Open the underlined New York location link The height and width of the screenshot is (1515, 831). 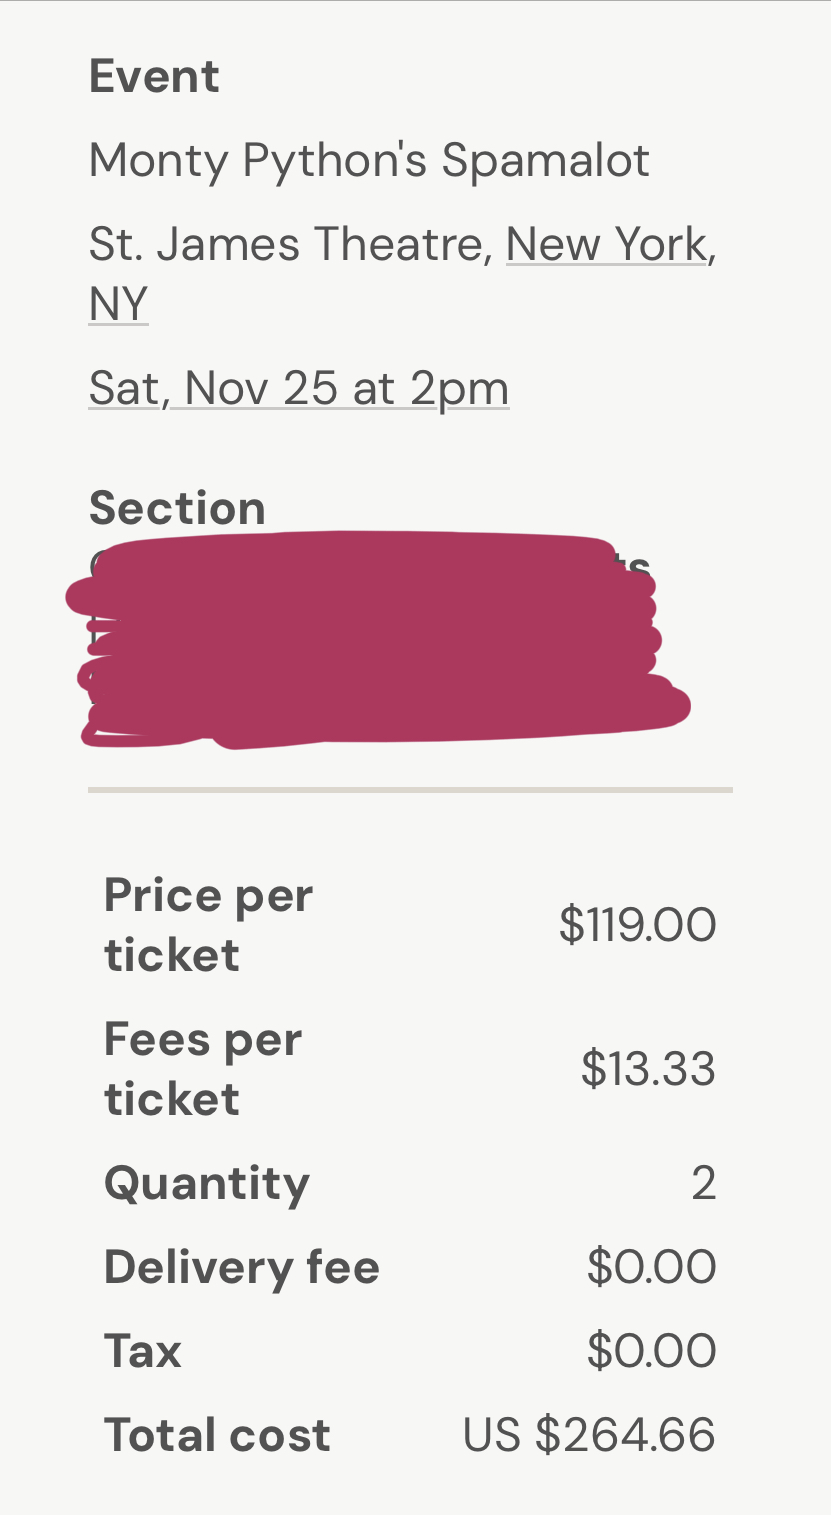tap(608, 244)
